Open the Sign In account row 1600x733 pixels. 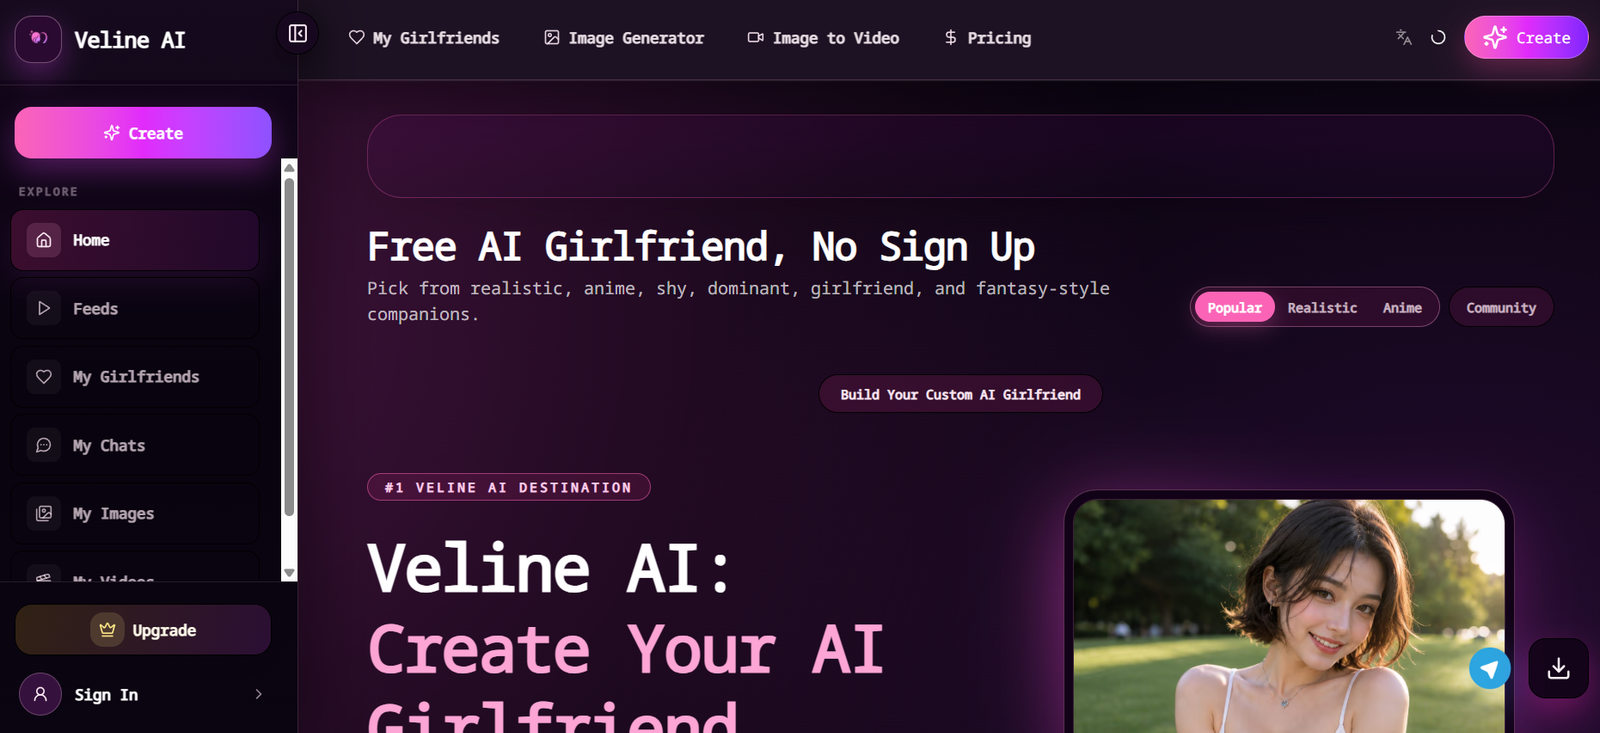(x=143, y=694)
